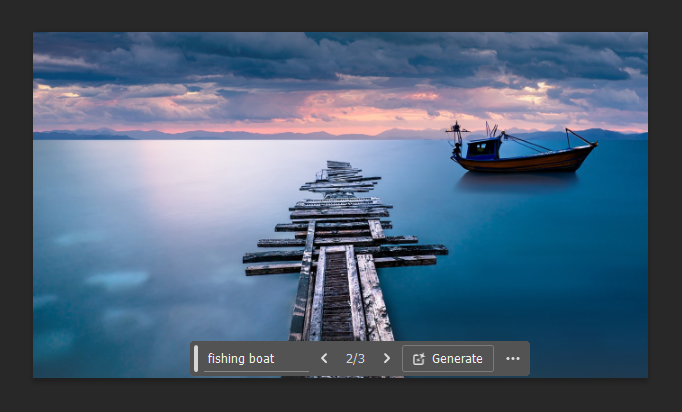Click the 2/3 variation counter
The width and height of the screenshot is (682, 412).
[x=355, y=359]
